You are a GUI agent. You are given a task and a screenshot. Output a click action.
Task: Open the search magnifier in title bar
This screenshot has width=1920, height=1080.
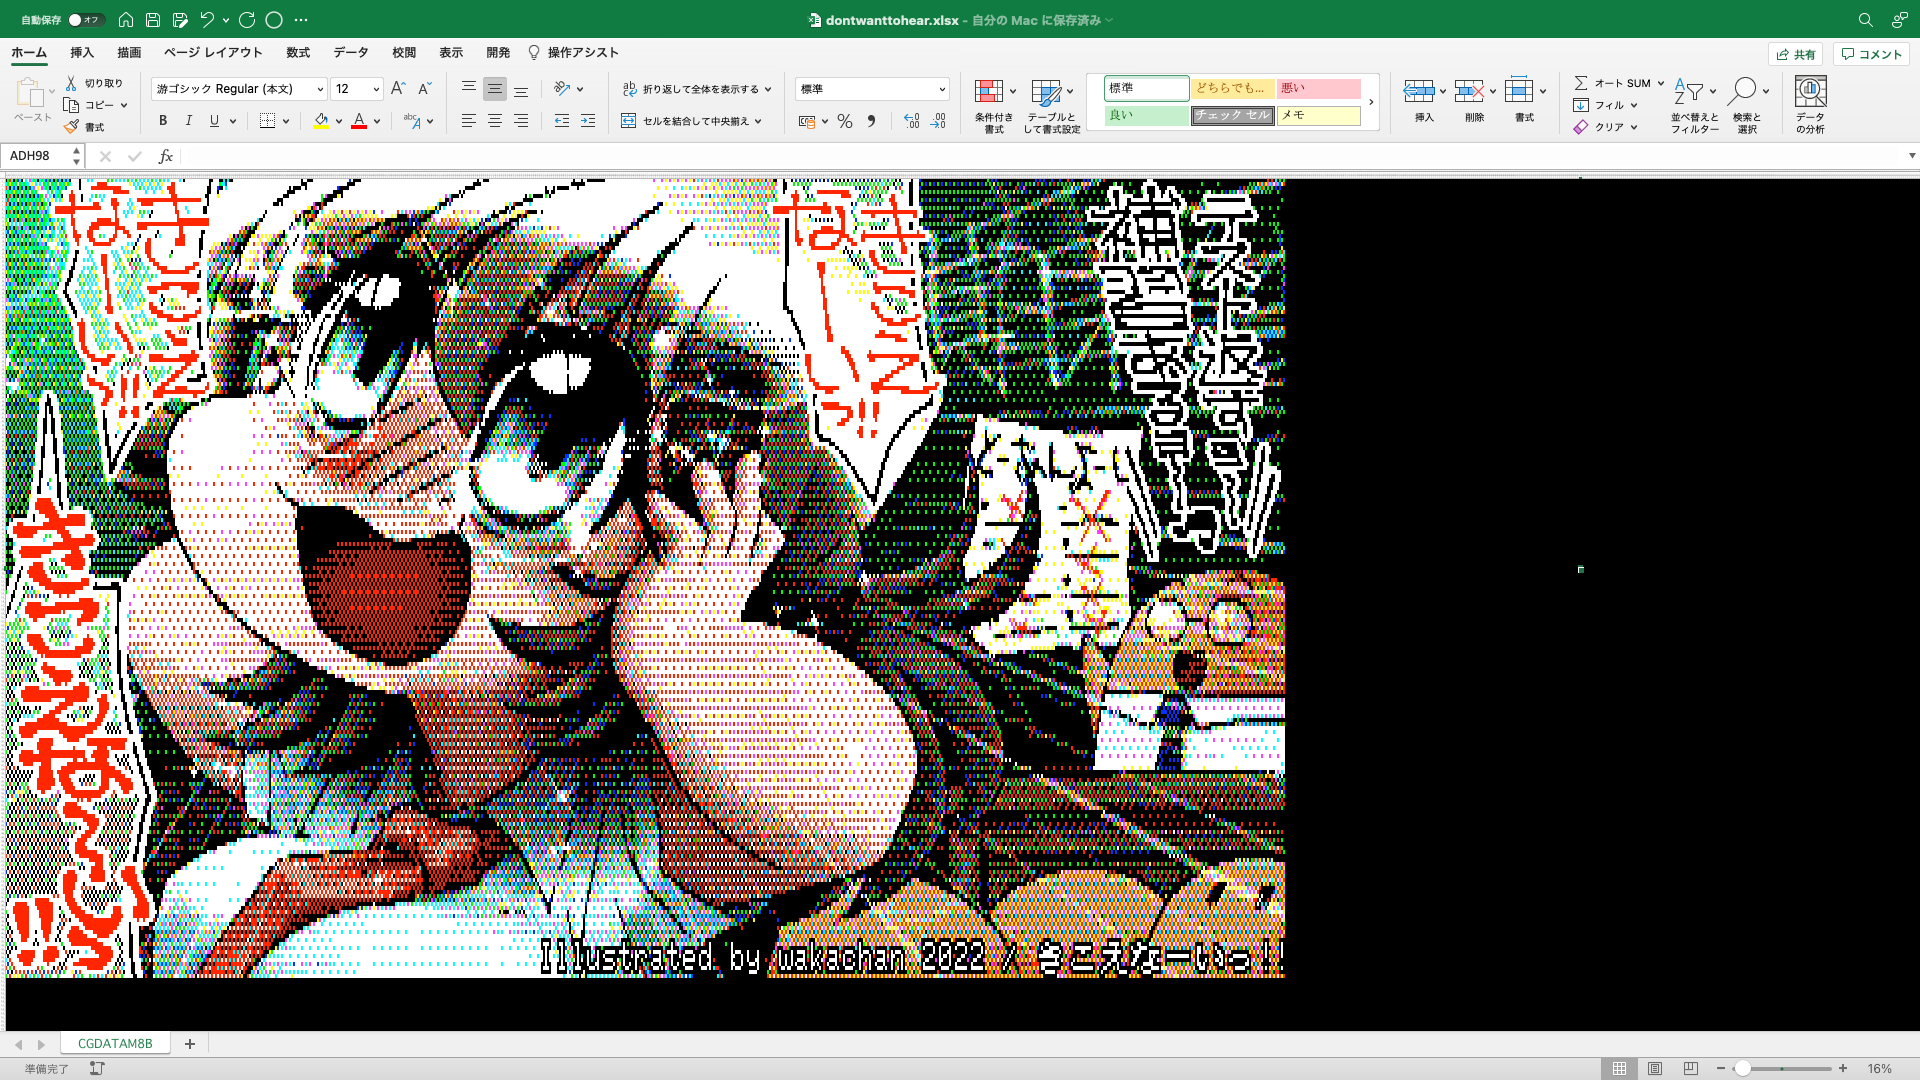point(1865,20)
